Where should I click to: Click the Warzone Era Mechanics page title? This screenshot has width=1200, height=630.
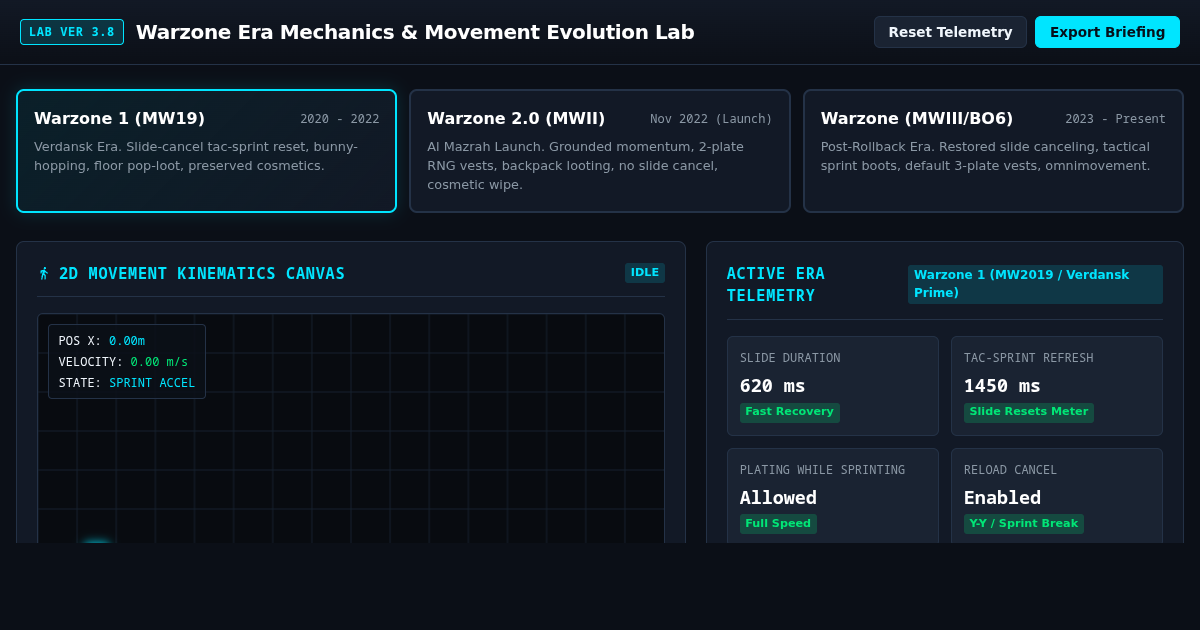coord(415,32)
